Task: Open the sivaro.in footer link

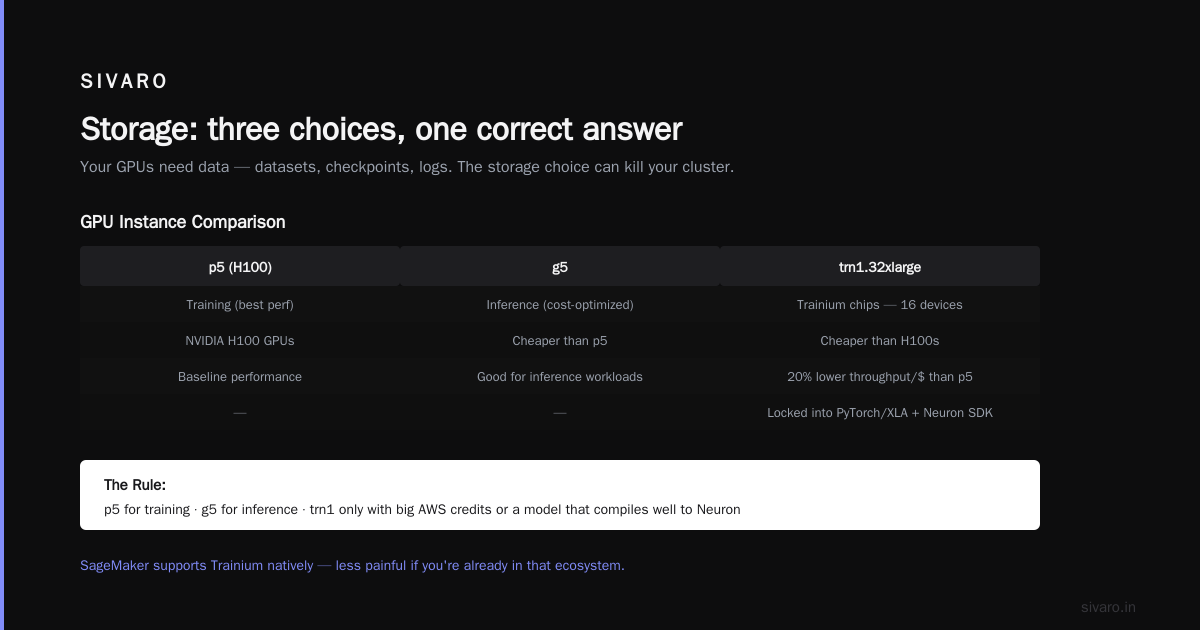Action: click(1108, 607)
